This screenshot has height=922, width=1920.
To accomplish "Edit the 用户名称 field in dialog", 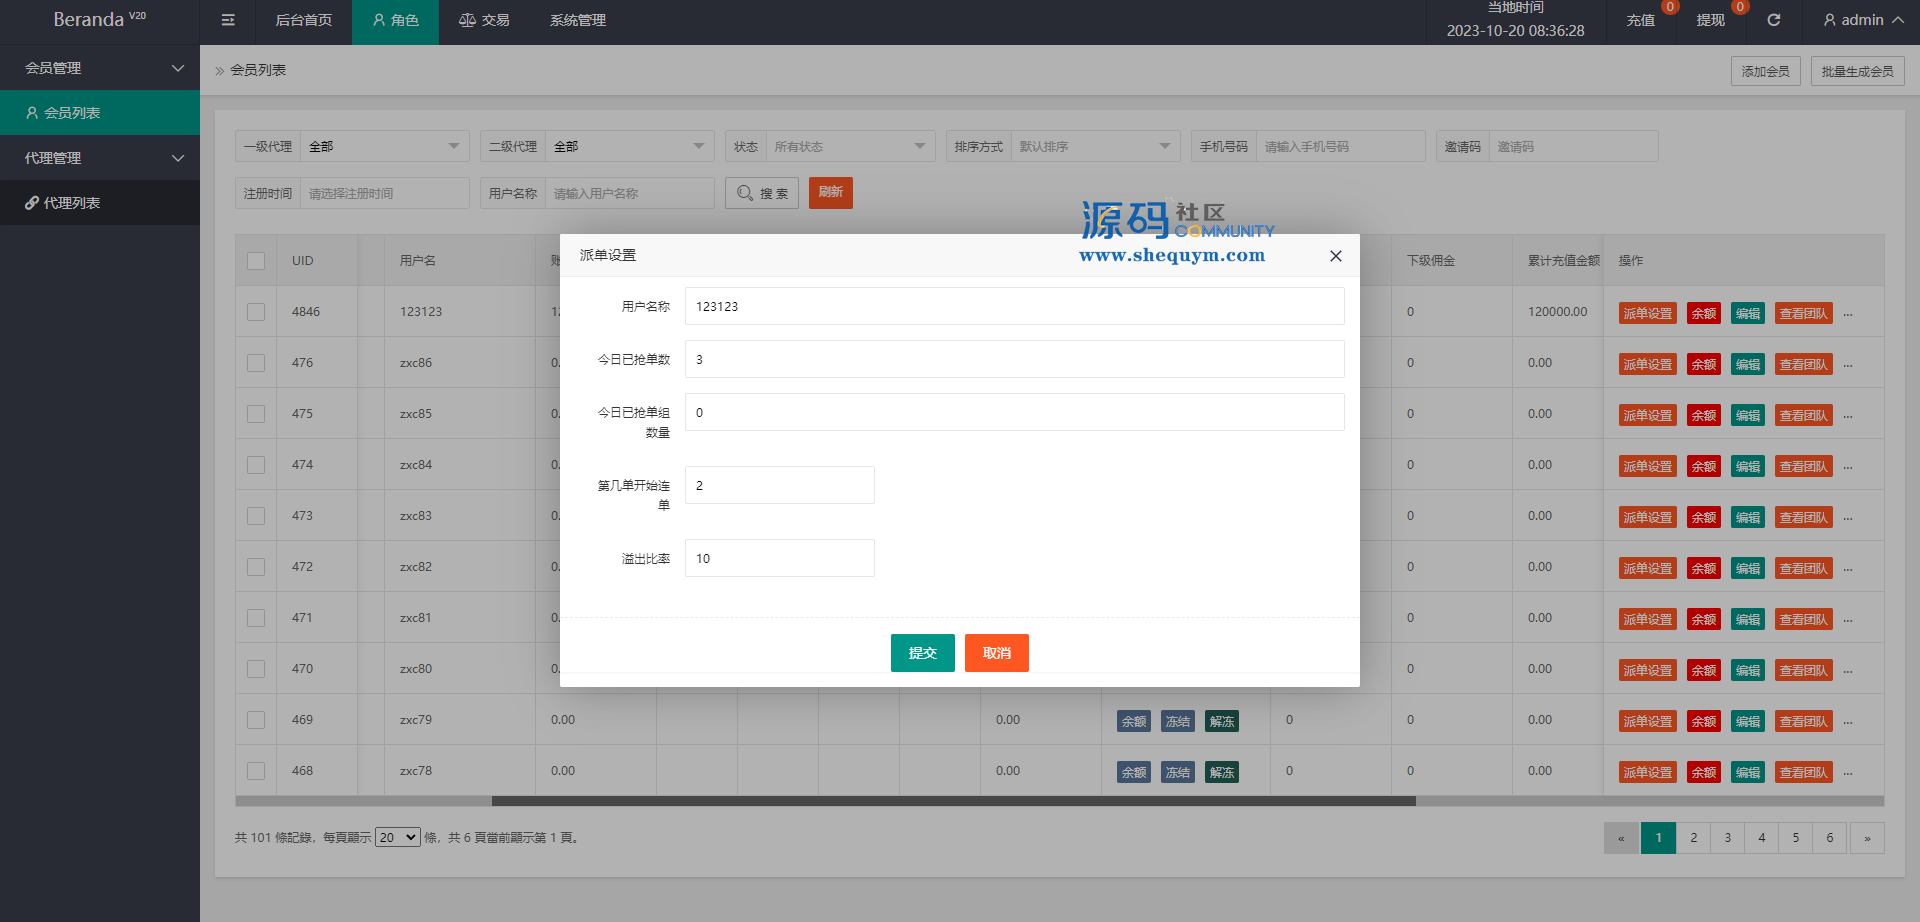I will pos(1014,306).
